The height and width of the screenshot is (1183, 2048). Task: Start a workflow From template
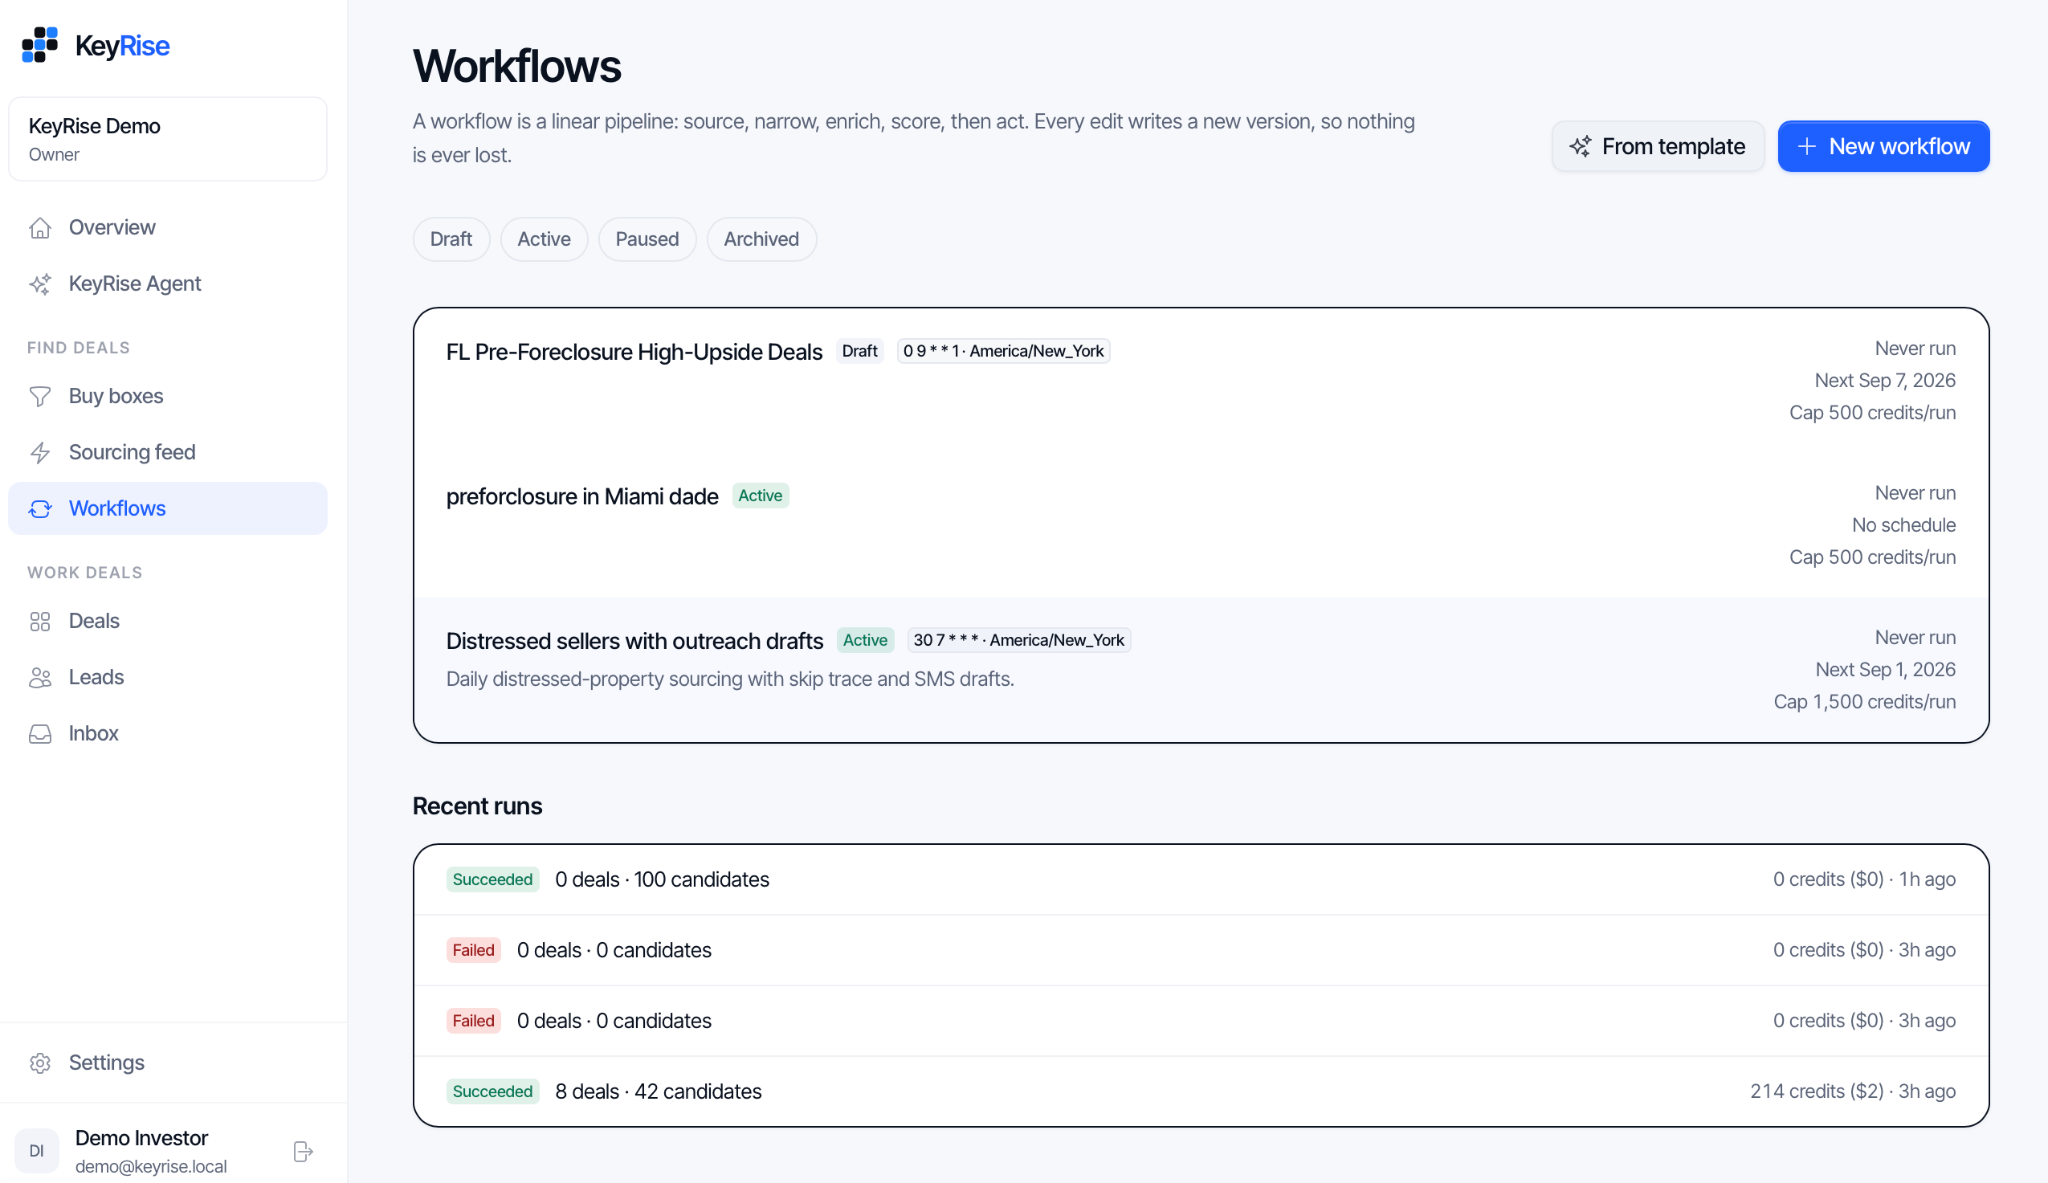[1658, 146]
